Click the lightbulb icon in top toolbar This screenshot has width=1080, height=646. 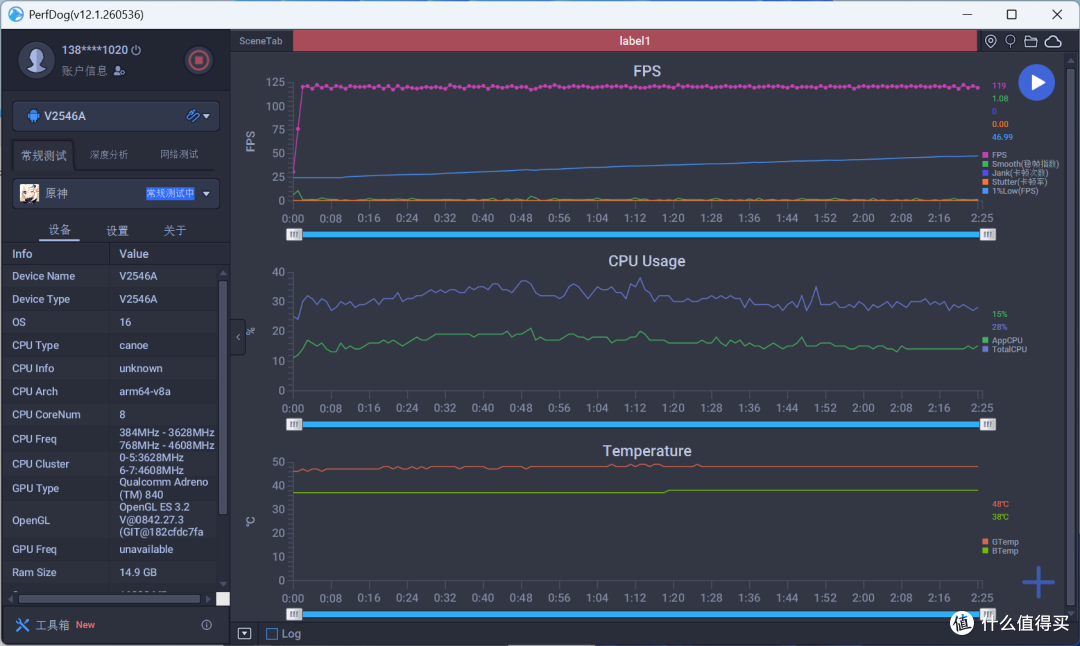(x=1010, y=41)
